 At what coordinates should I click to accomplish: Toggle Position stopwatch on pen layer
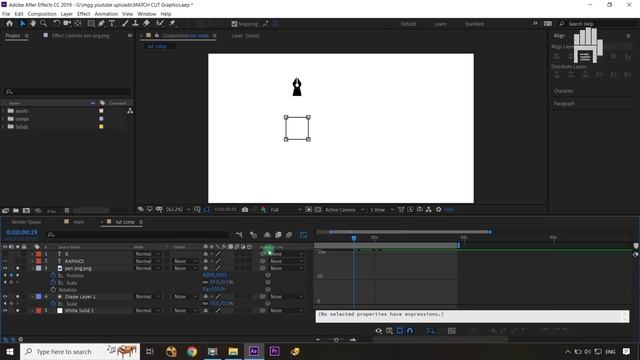[x=53, y=276]
